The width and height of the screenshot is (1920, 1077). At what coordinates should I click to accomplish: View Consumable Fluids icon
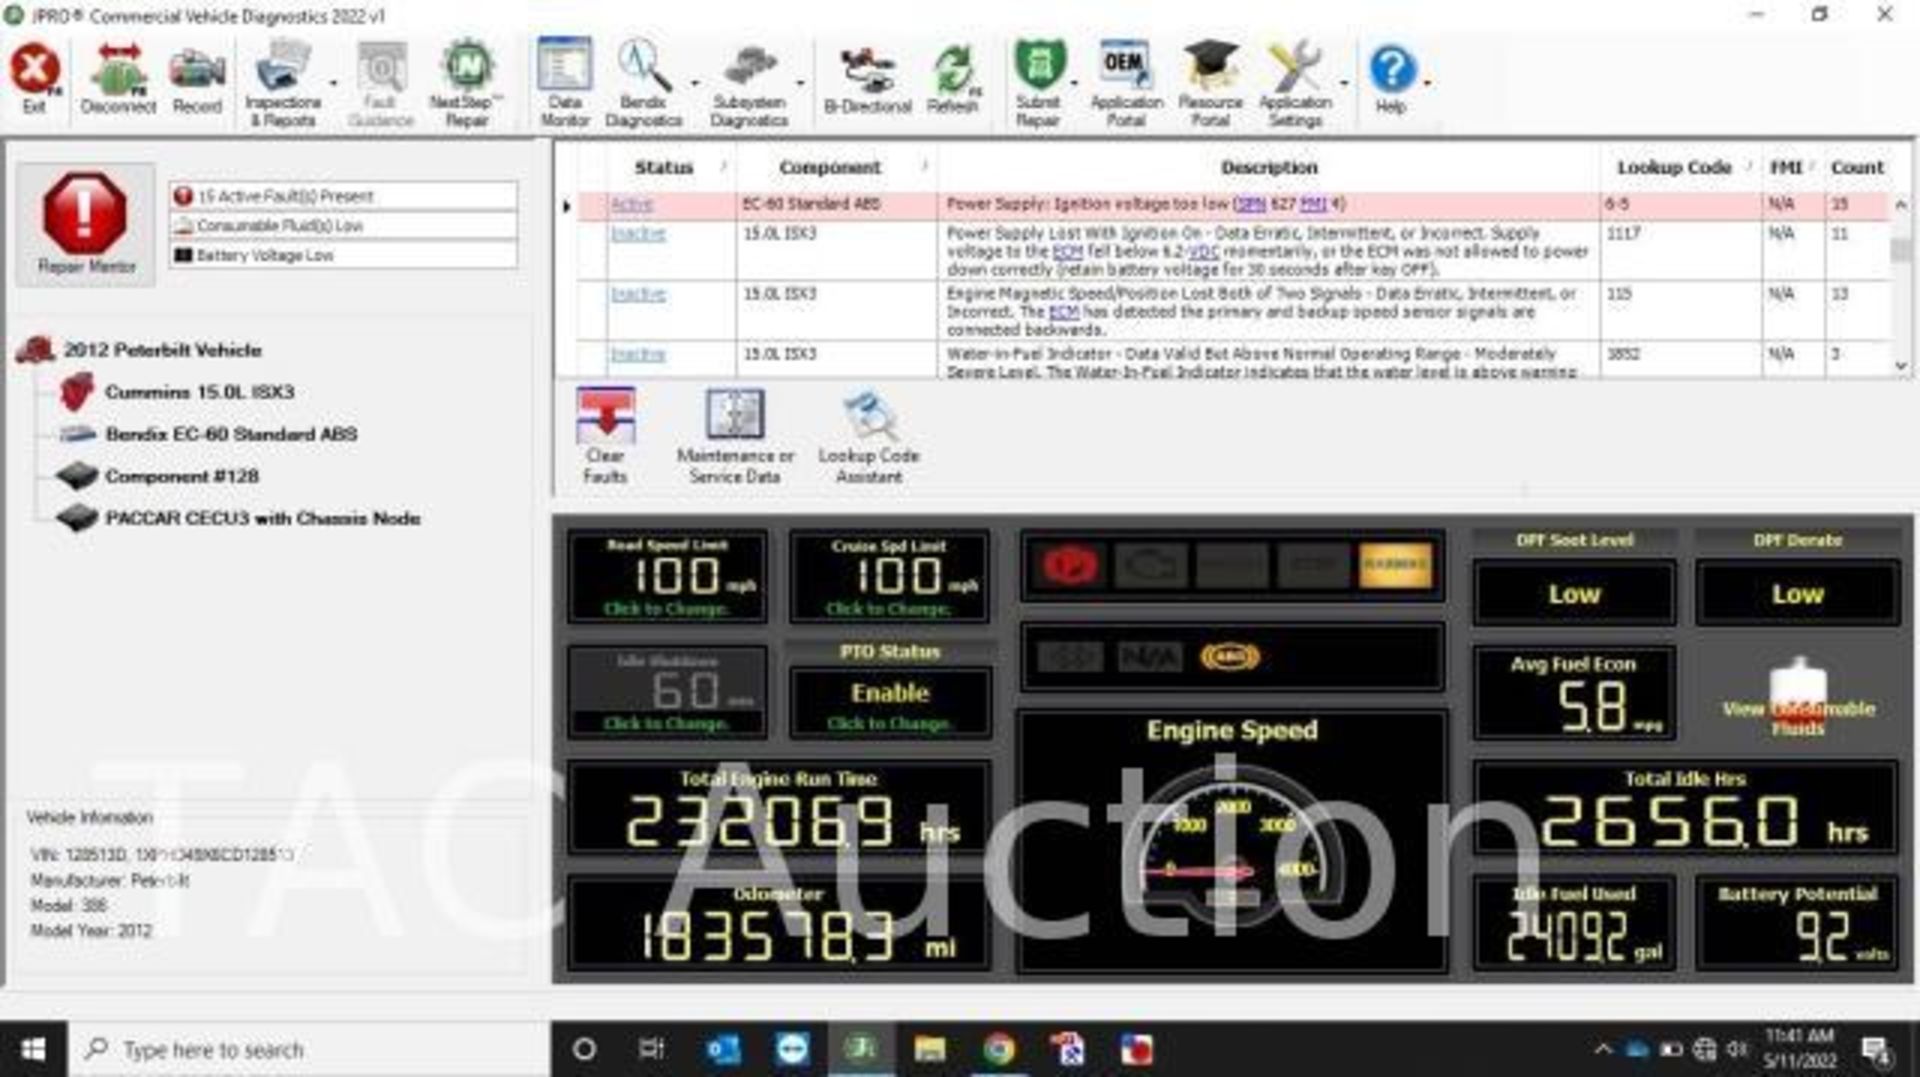pos(1798,698)
